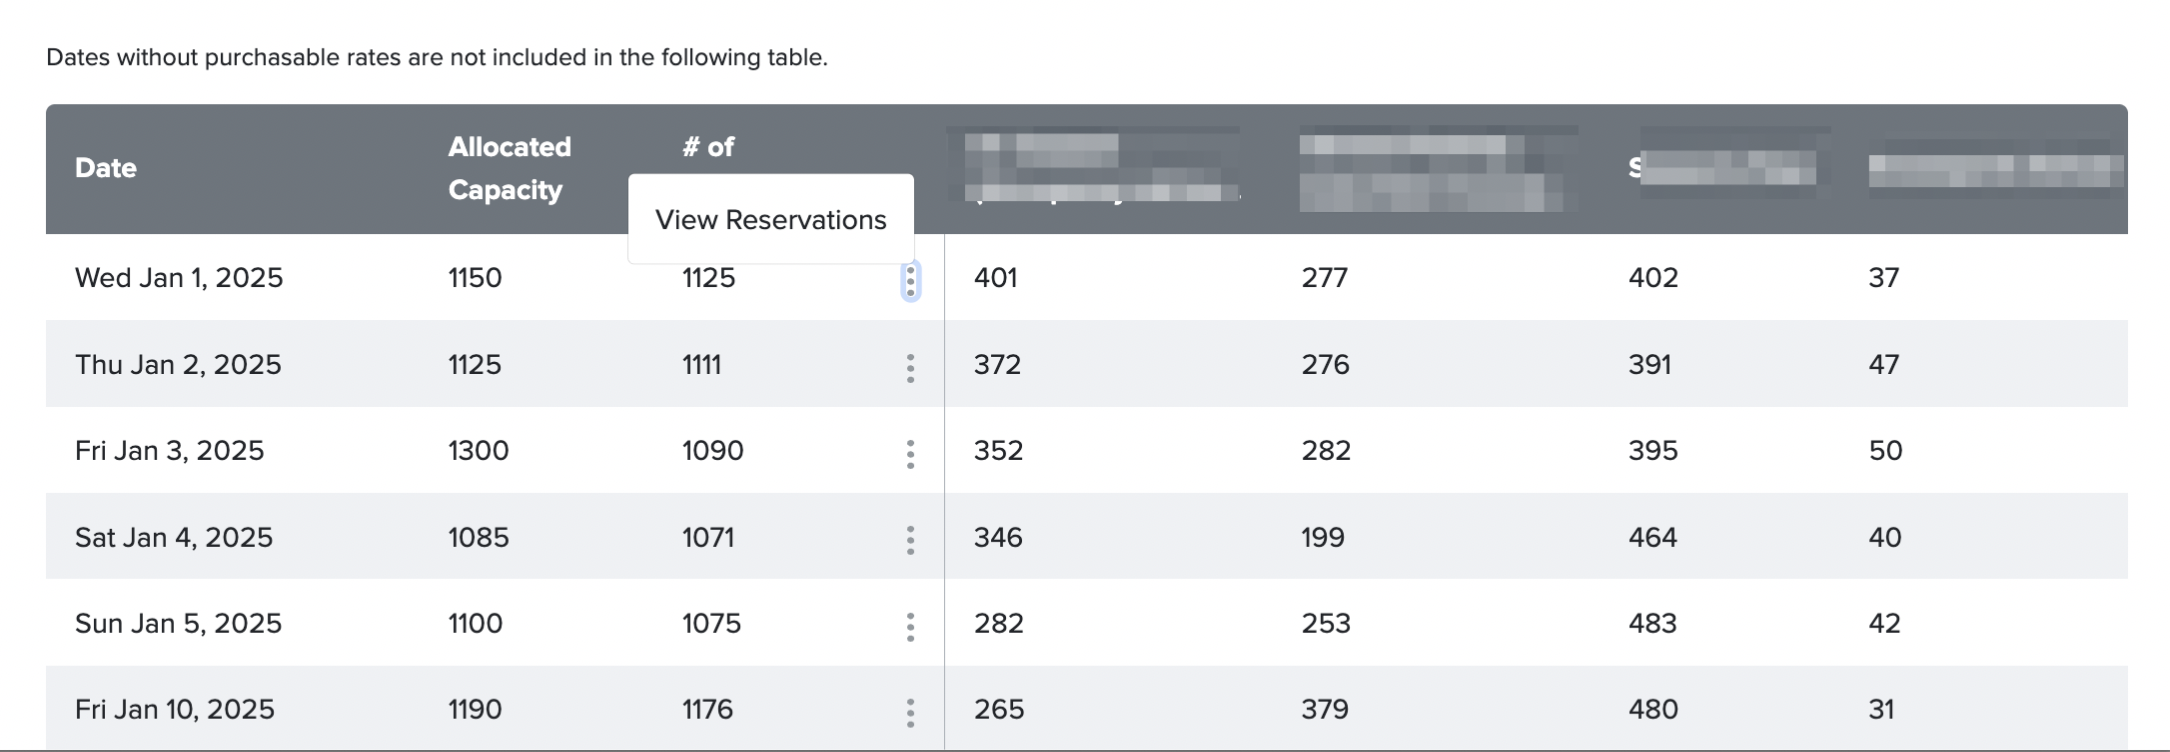Click allocated capacity value 1300 for Jan 3
The height and width of the screenshot is (752, 2170).
478,451
